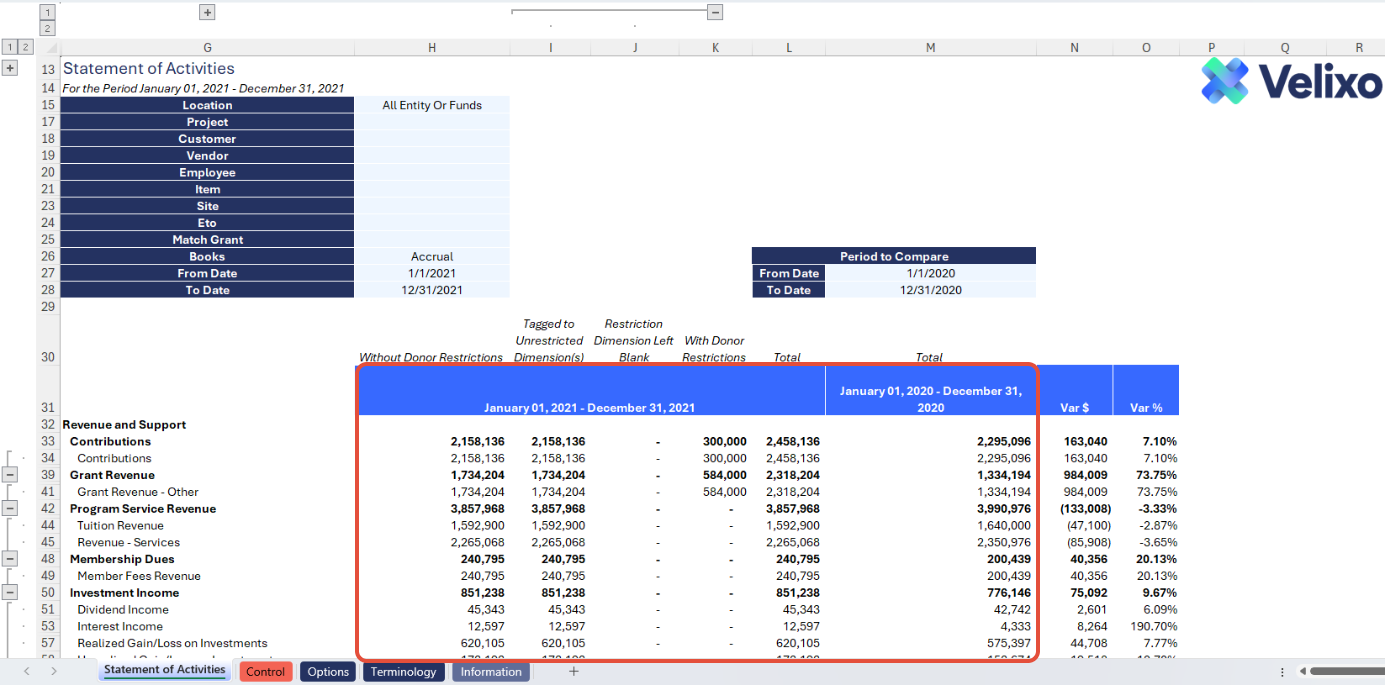Select row 13 header
The height and width of the screenshot is (685, 1385).
[x=48, y=69]
